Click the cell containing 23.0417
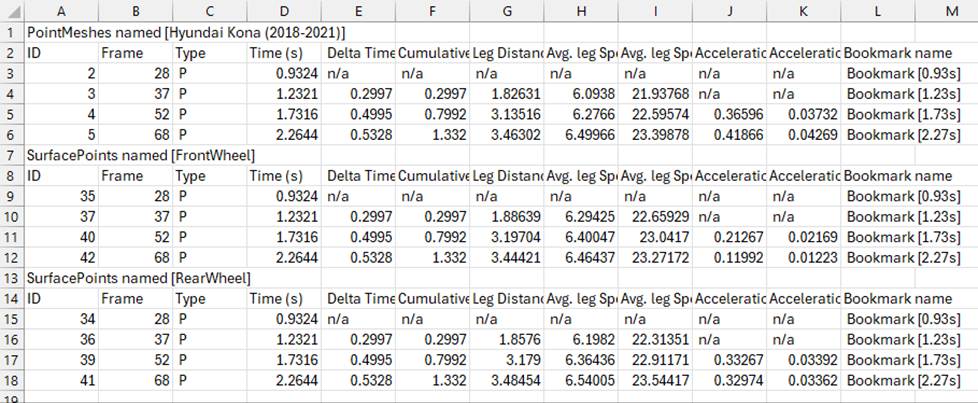This screenshot has height=403, width=978. (655, 237)
